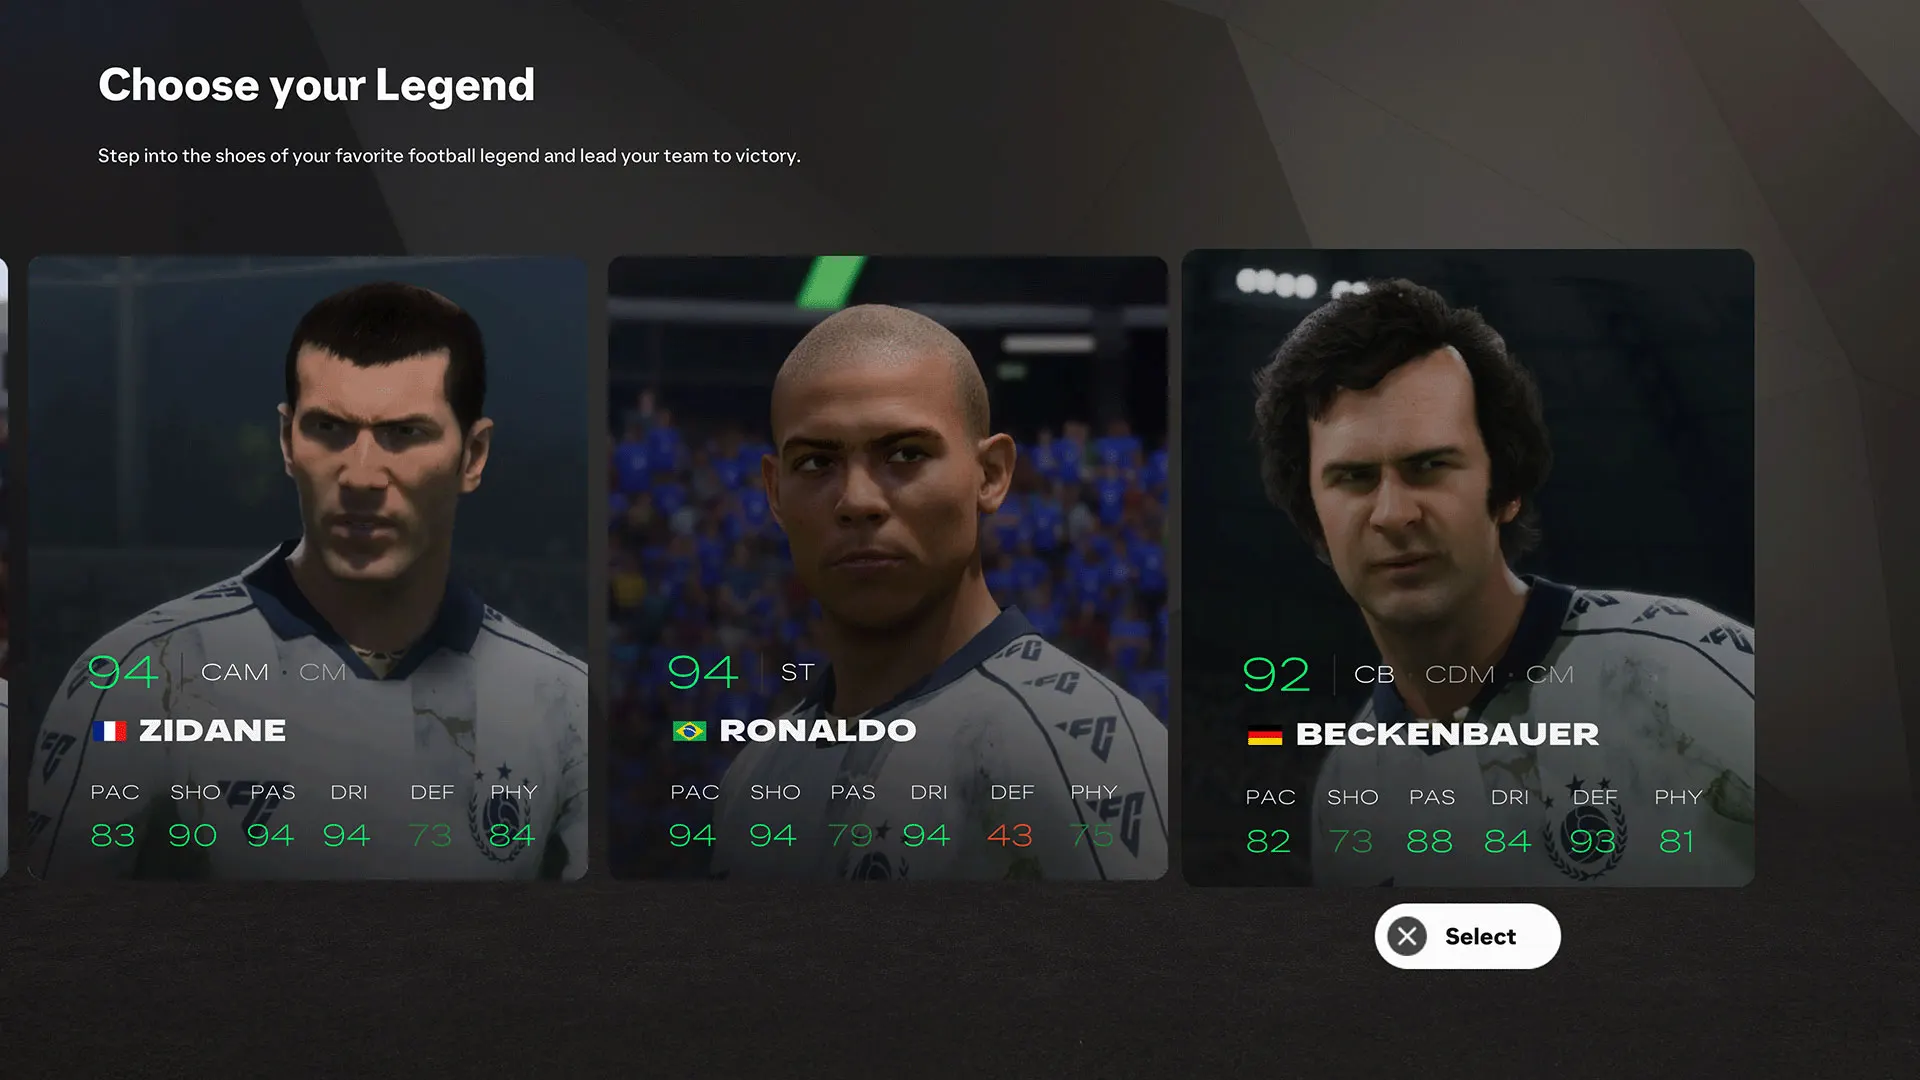This screenshot has width=1920, height=1080.
Task: Click the BECKENBAUER name text
Action: tap(1447, 735)
